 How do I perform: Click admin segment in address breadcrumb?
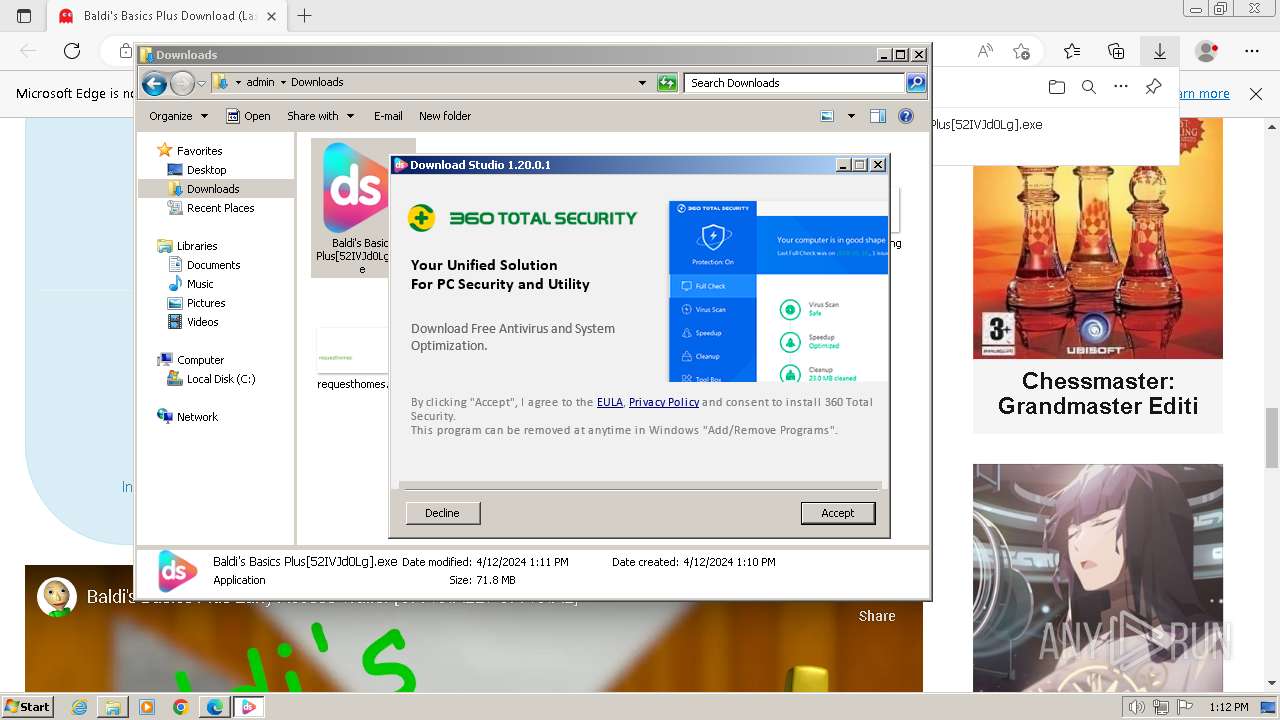pos(260,83)
